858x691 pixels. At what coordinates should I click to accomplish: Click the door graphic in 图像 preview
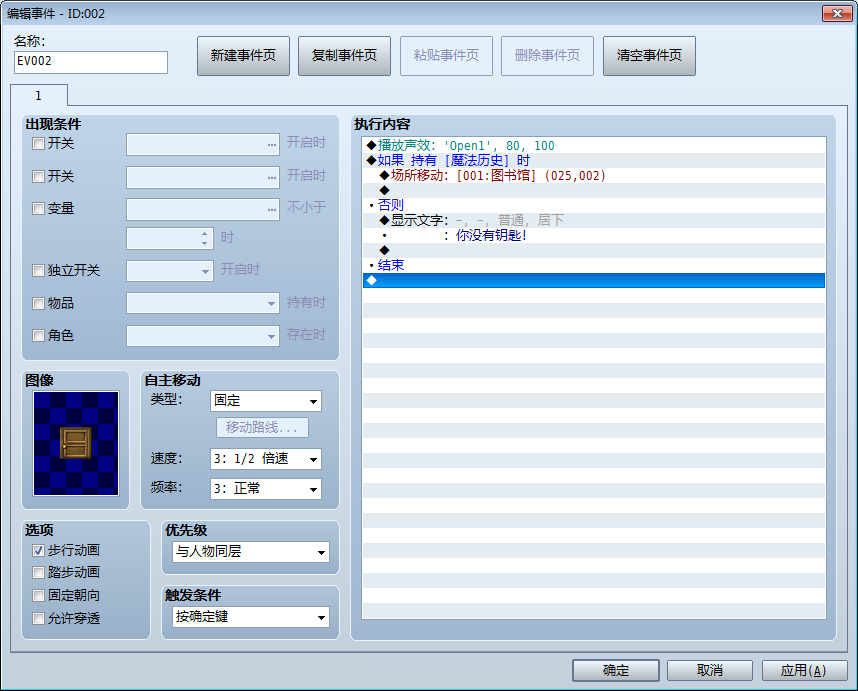(x=76, y=443)
